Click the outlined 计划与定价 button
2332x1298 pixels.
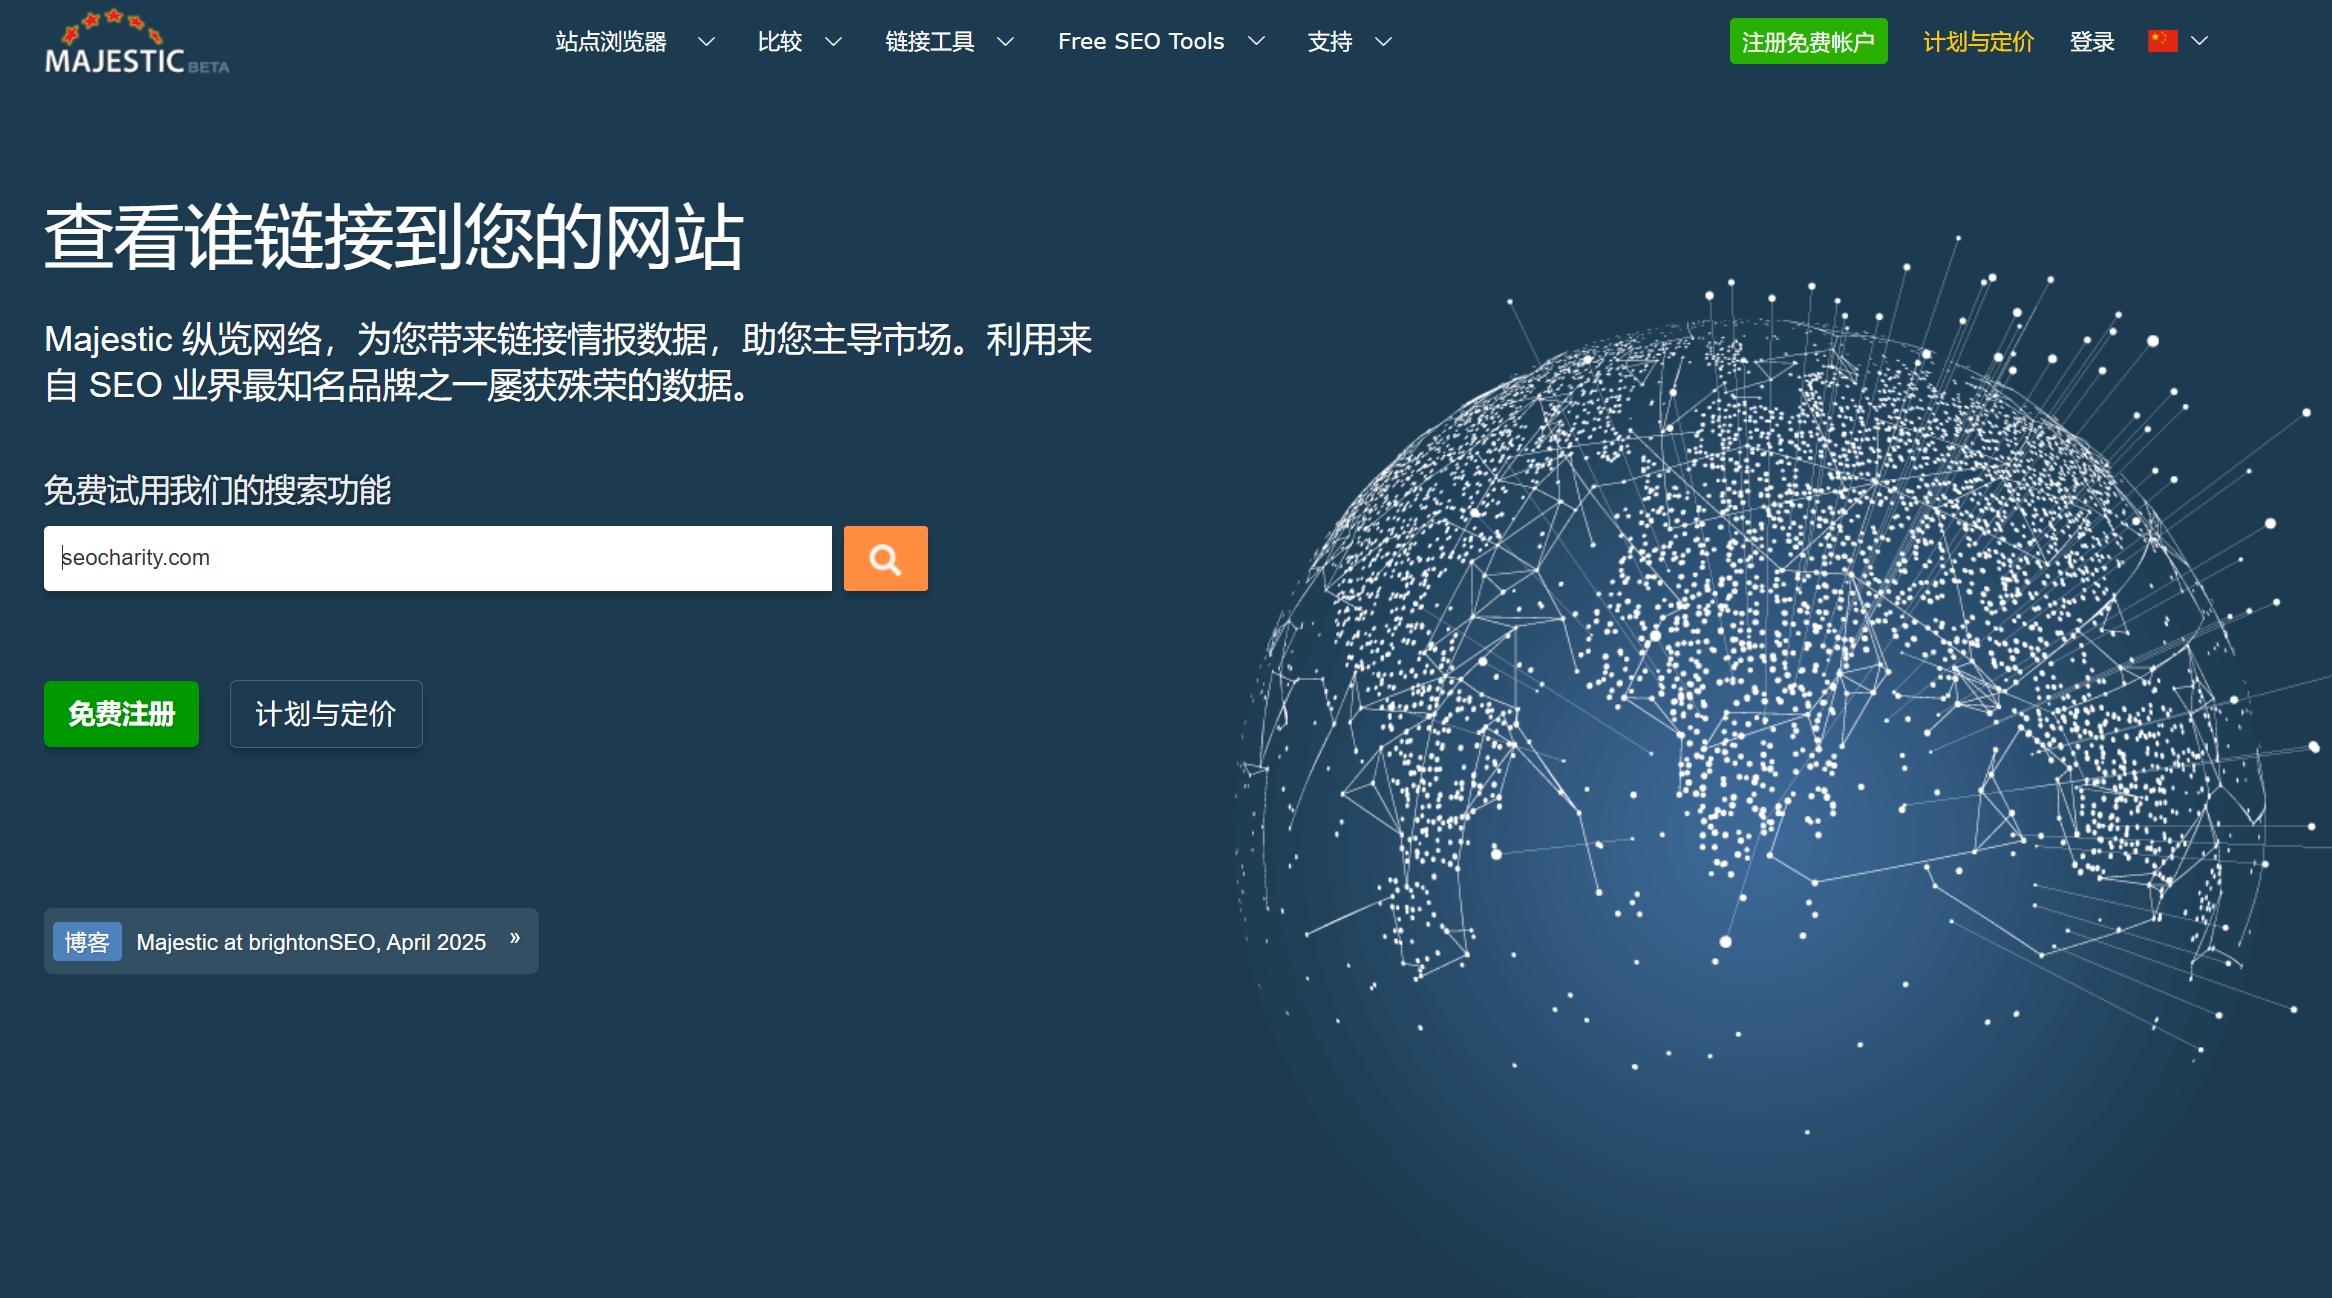(x=326, y=714)
